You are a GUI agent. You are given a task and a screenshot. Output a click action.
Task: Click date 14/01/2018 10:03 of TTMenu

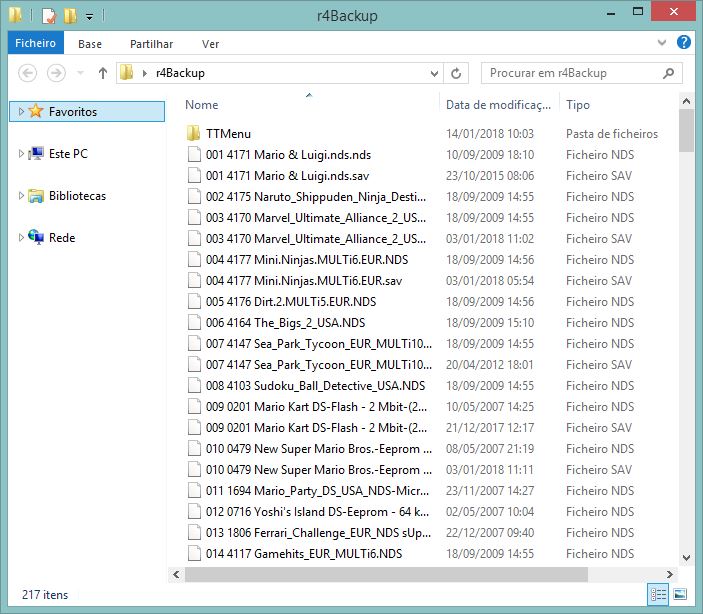[490, 134]
